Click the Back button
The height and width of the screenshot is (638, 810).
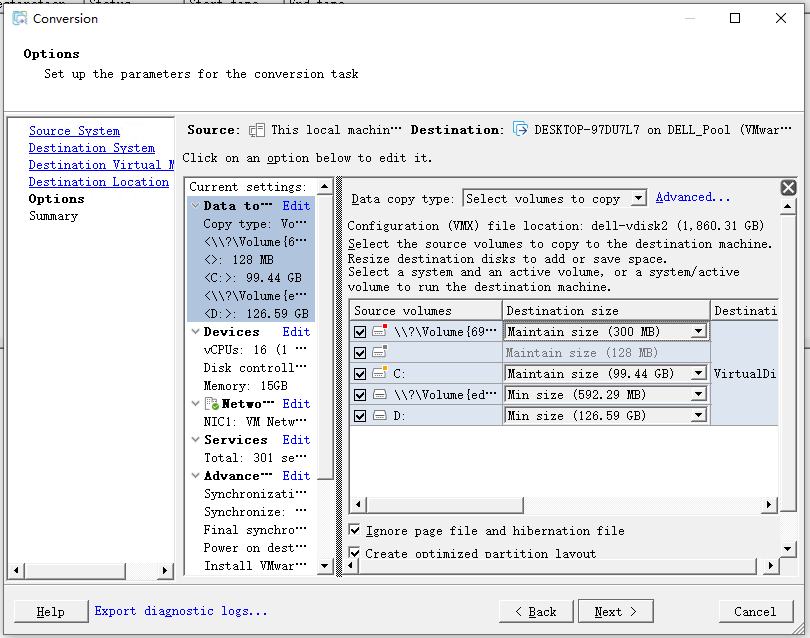click(536, 612)
